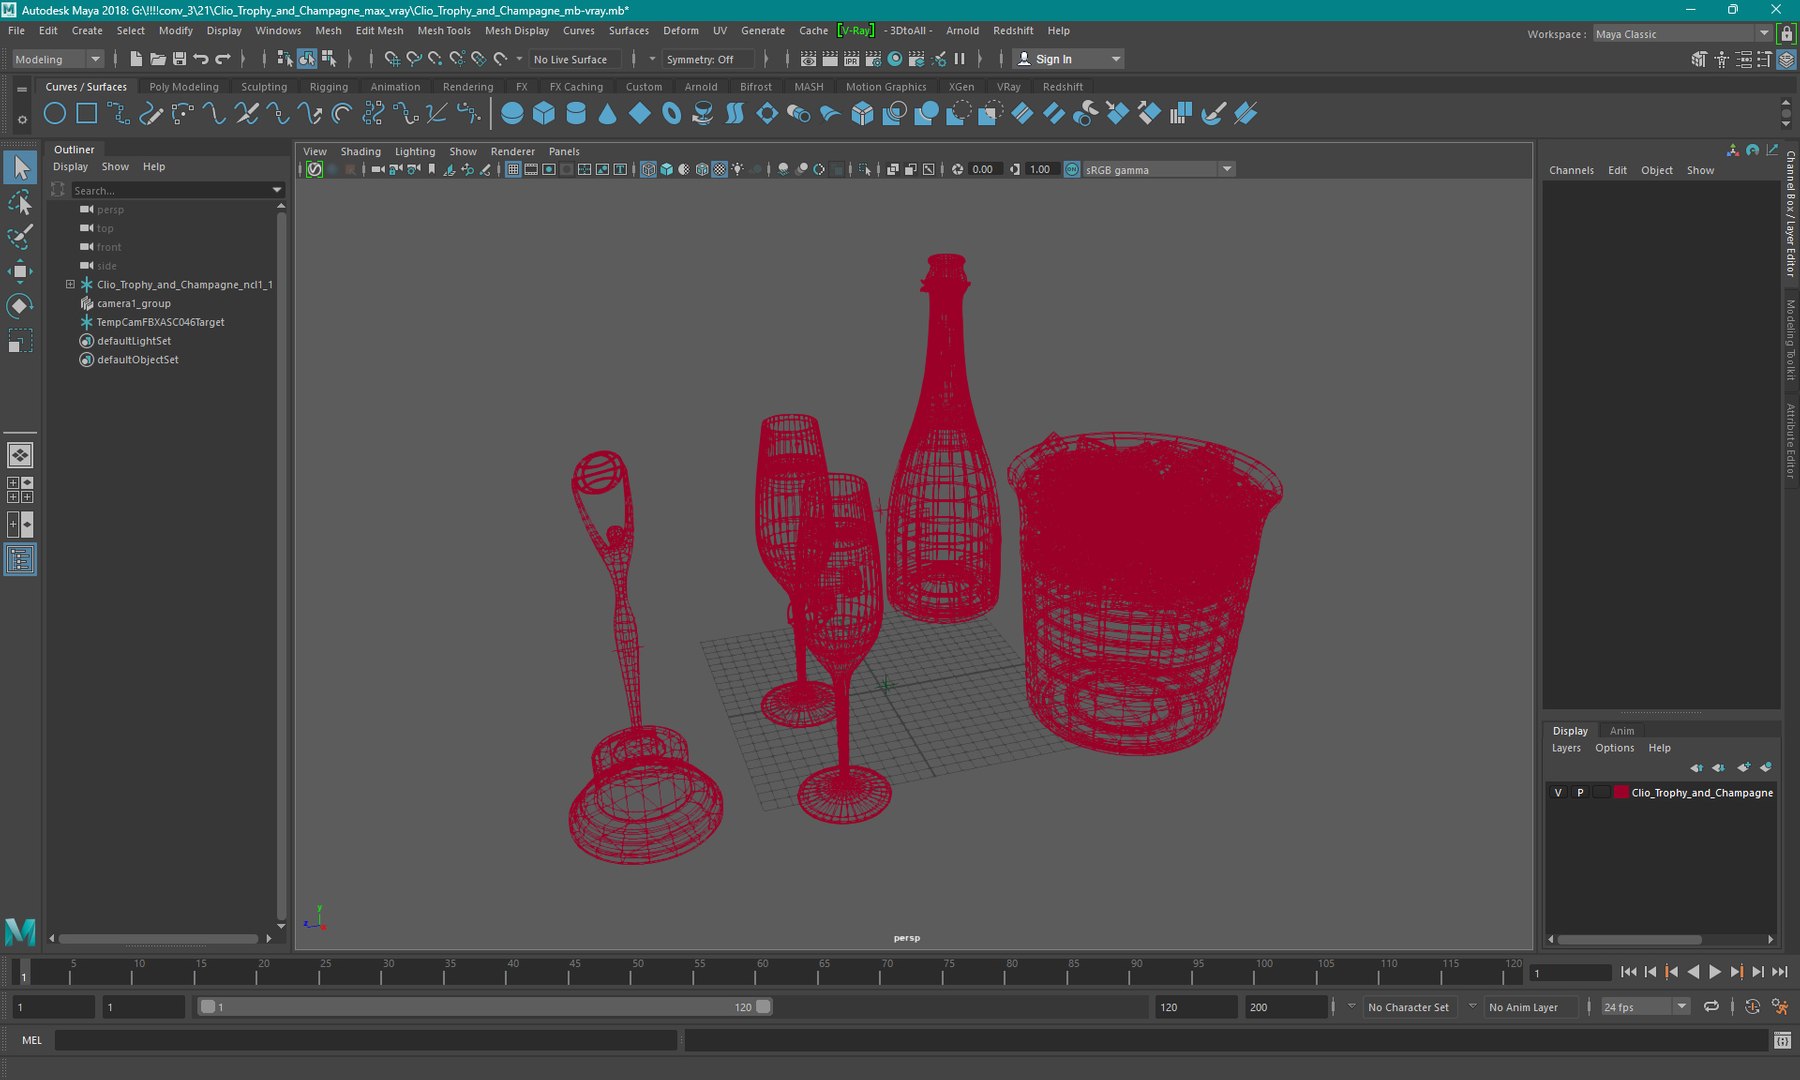Activate the Rotate tool
The image size is (1800, 1080).
20,305
